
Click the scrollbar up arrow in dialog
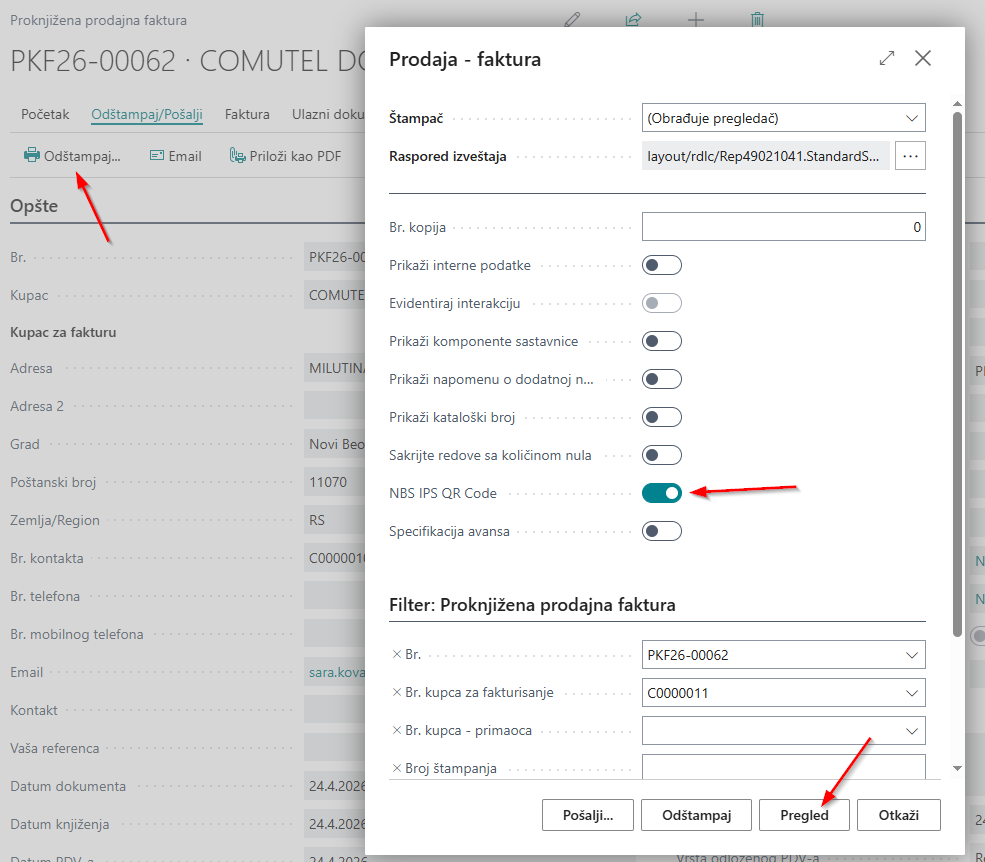coord(957,104)
